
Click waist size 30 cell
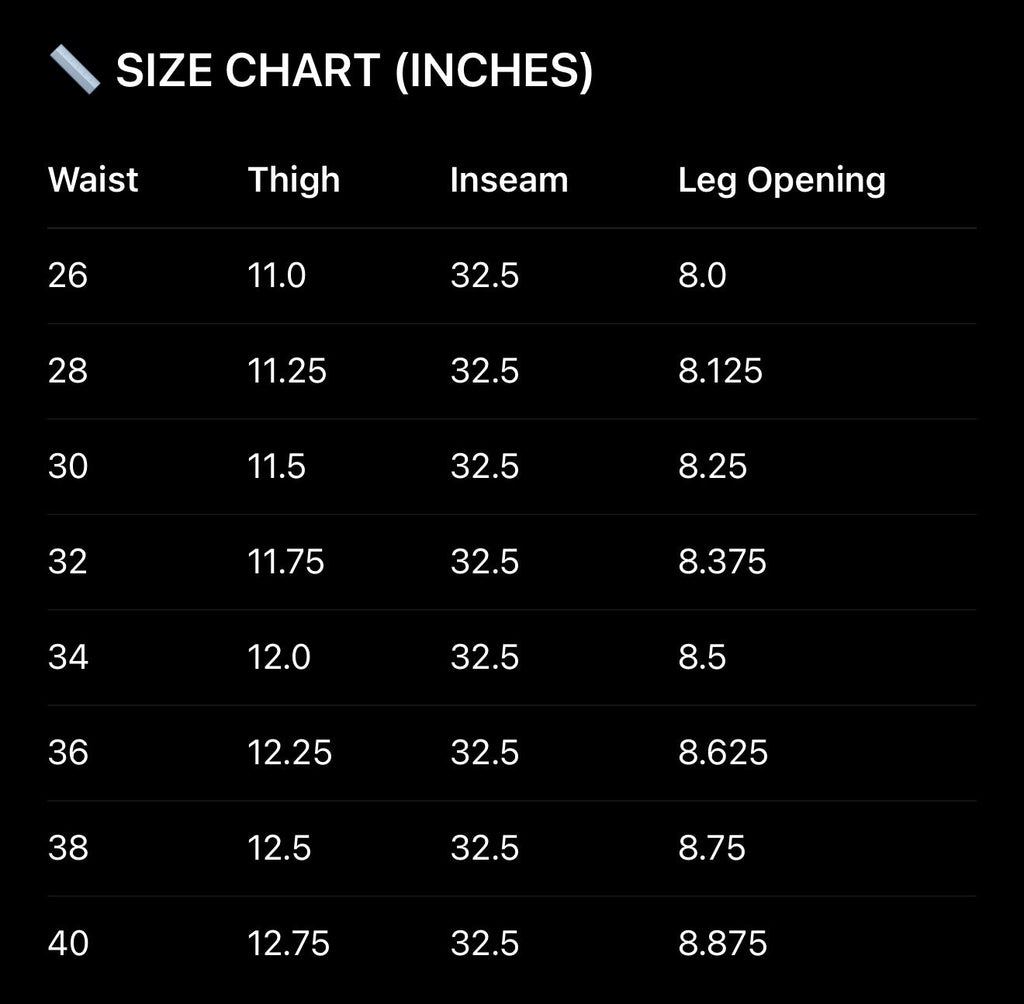pyautogui.click(x=68, y=466)
